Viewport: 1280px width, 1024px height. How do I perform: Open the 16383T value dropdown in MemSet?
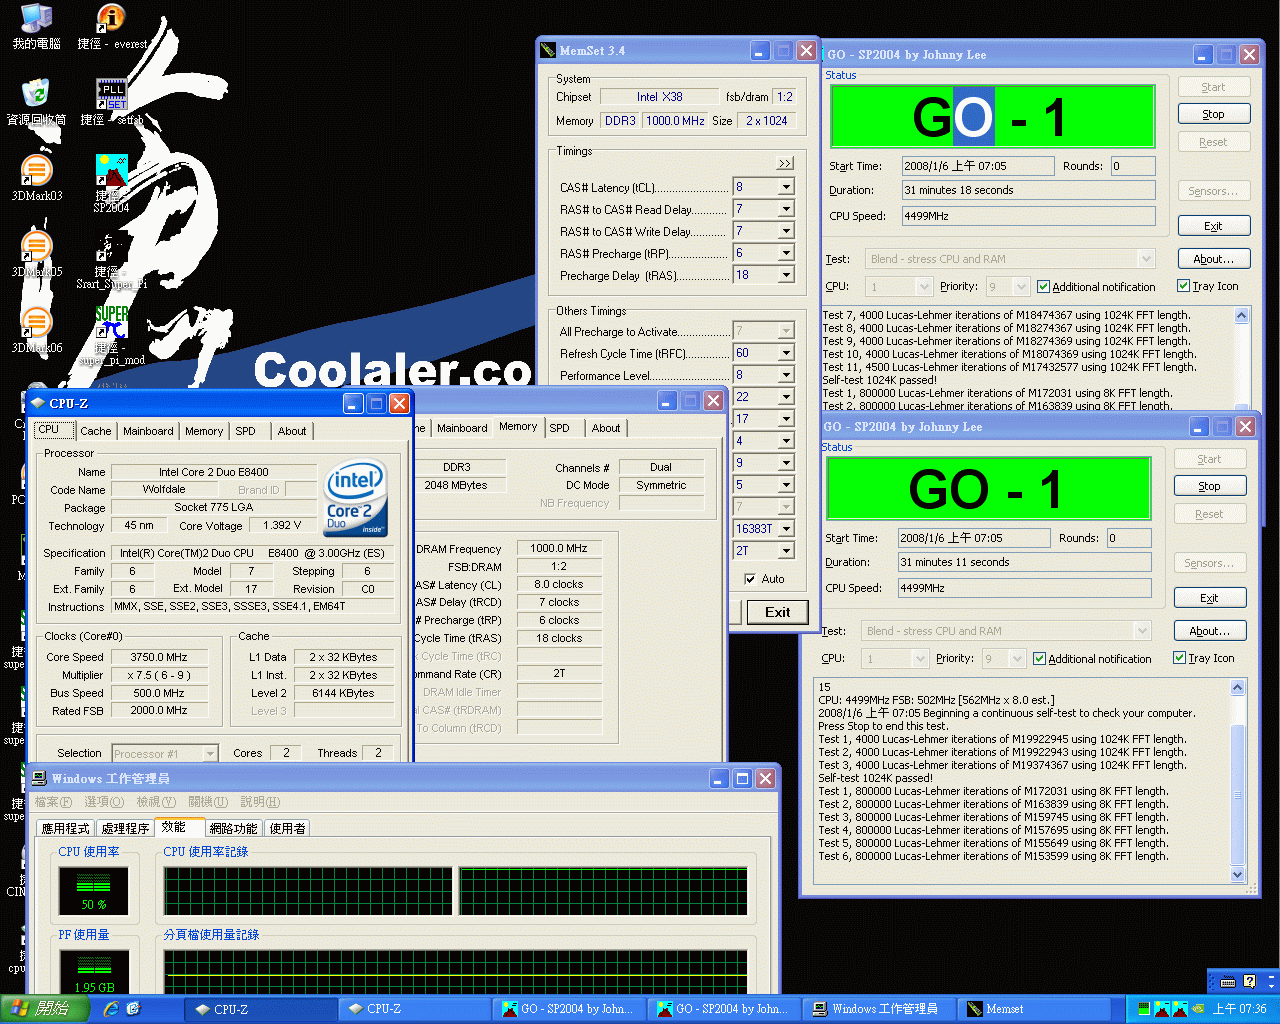point(786,529)
